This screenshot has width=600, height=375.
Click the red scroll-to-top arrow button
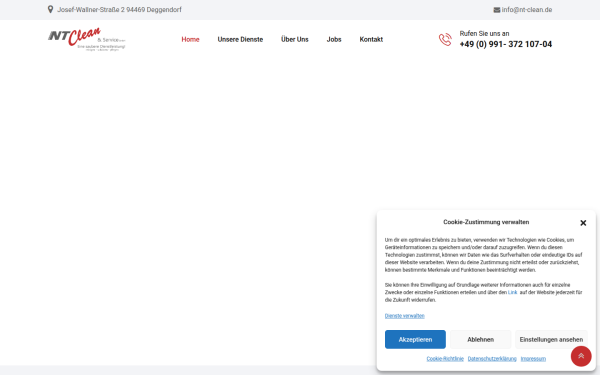[x=581, y=356]
